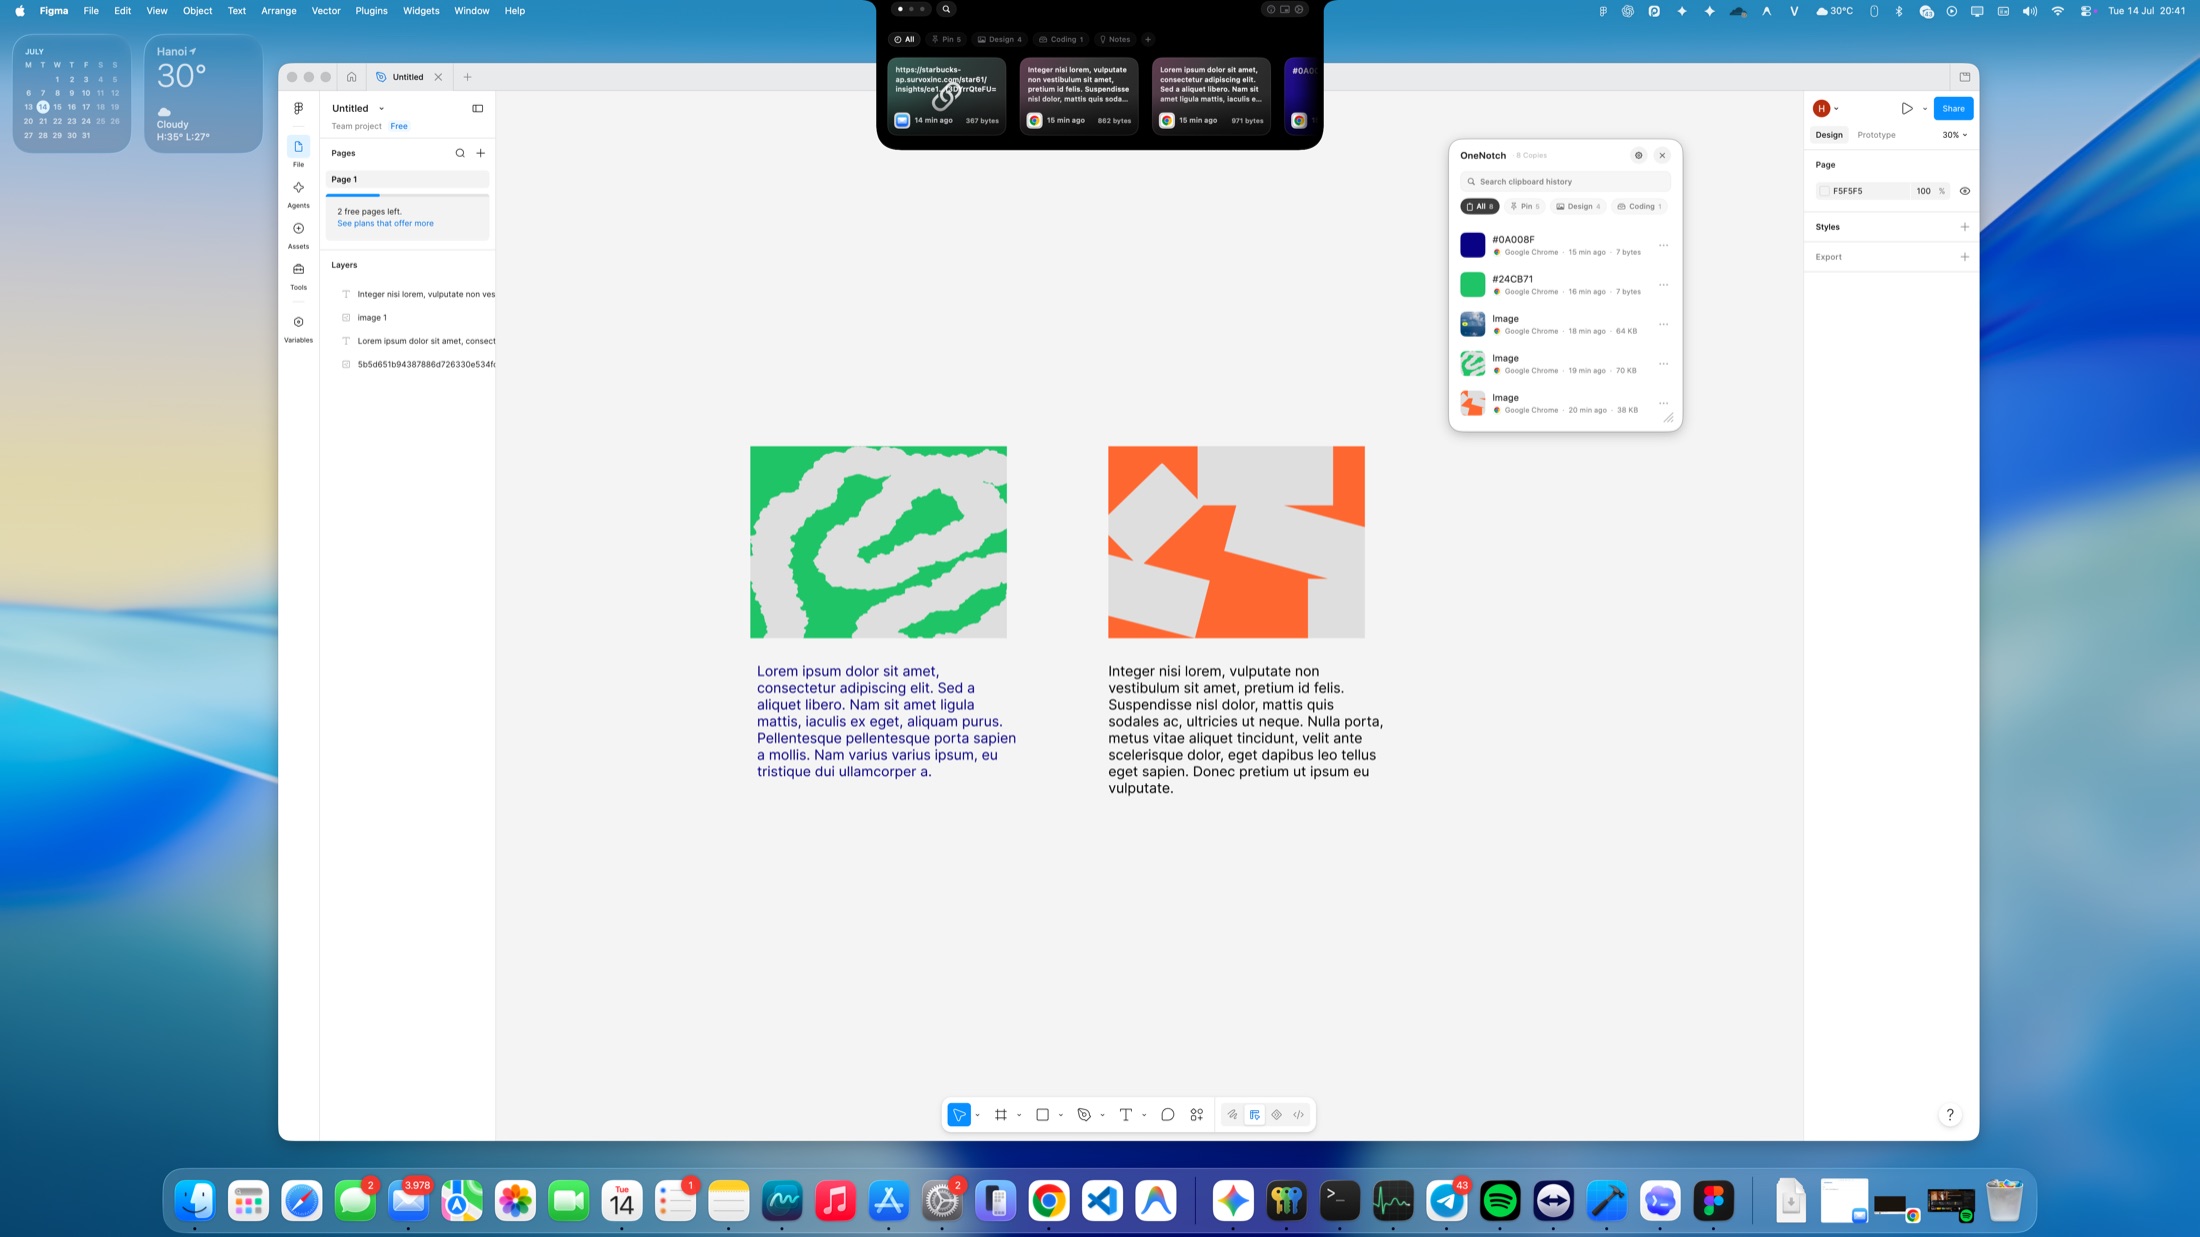The image size is (2200, 1237).
Task: Open Move tool options dropdown arrow
Action: coord(977,1115)
